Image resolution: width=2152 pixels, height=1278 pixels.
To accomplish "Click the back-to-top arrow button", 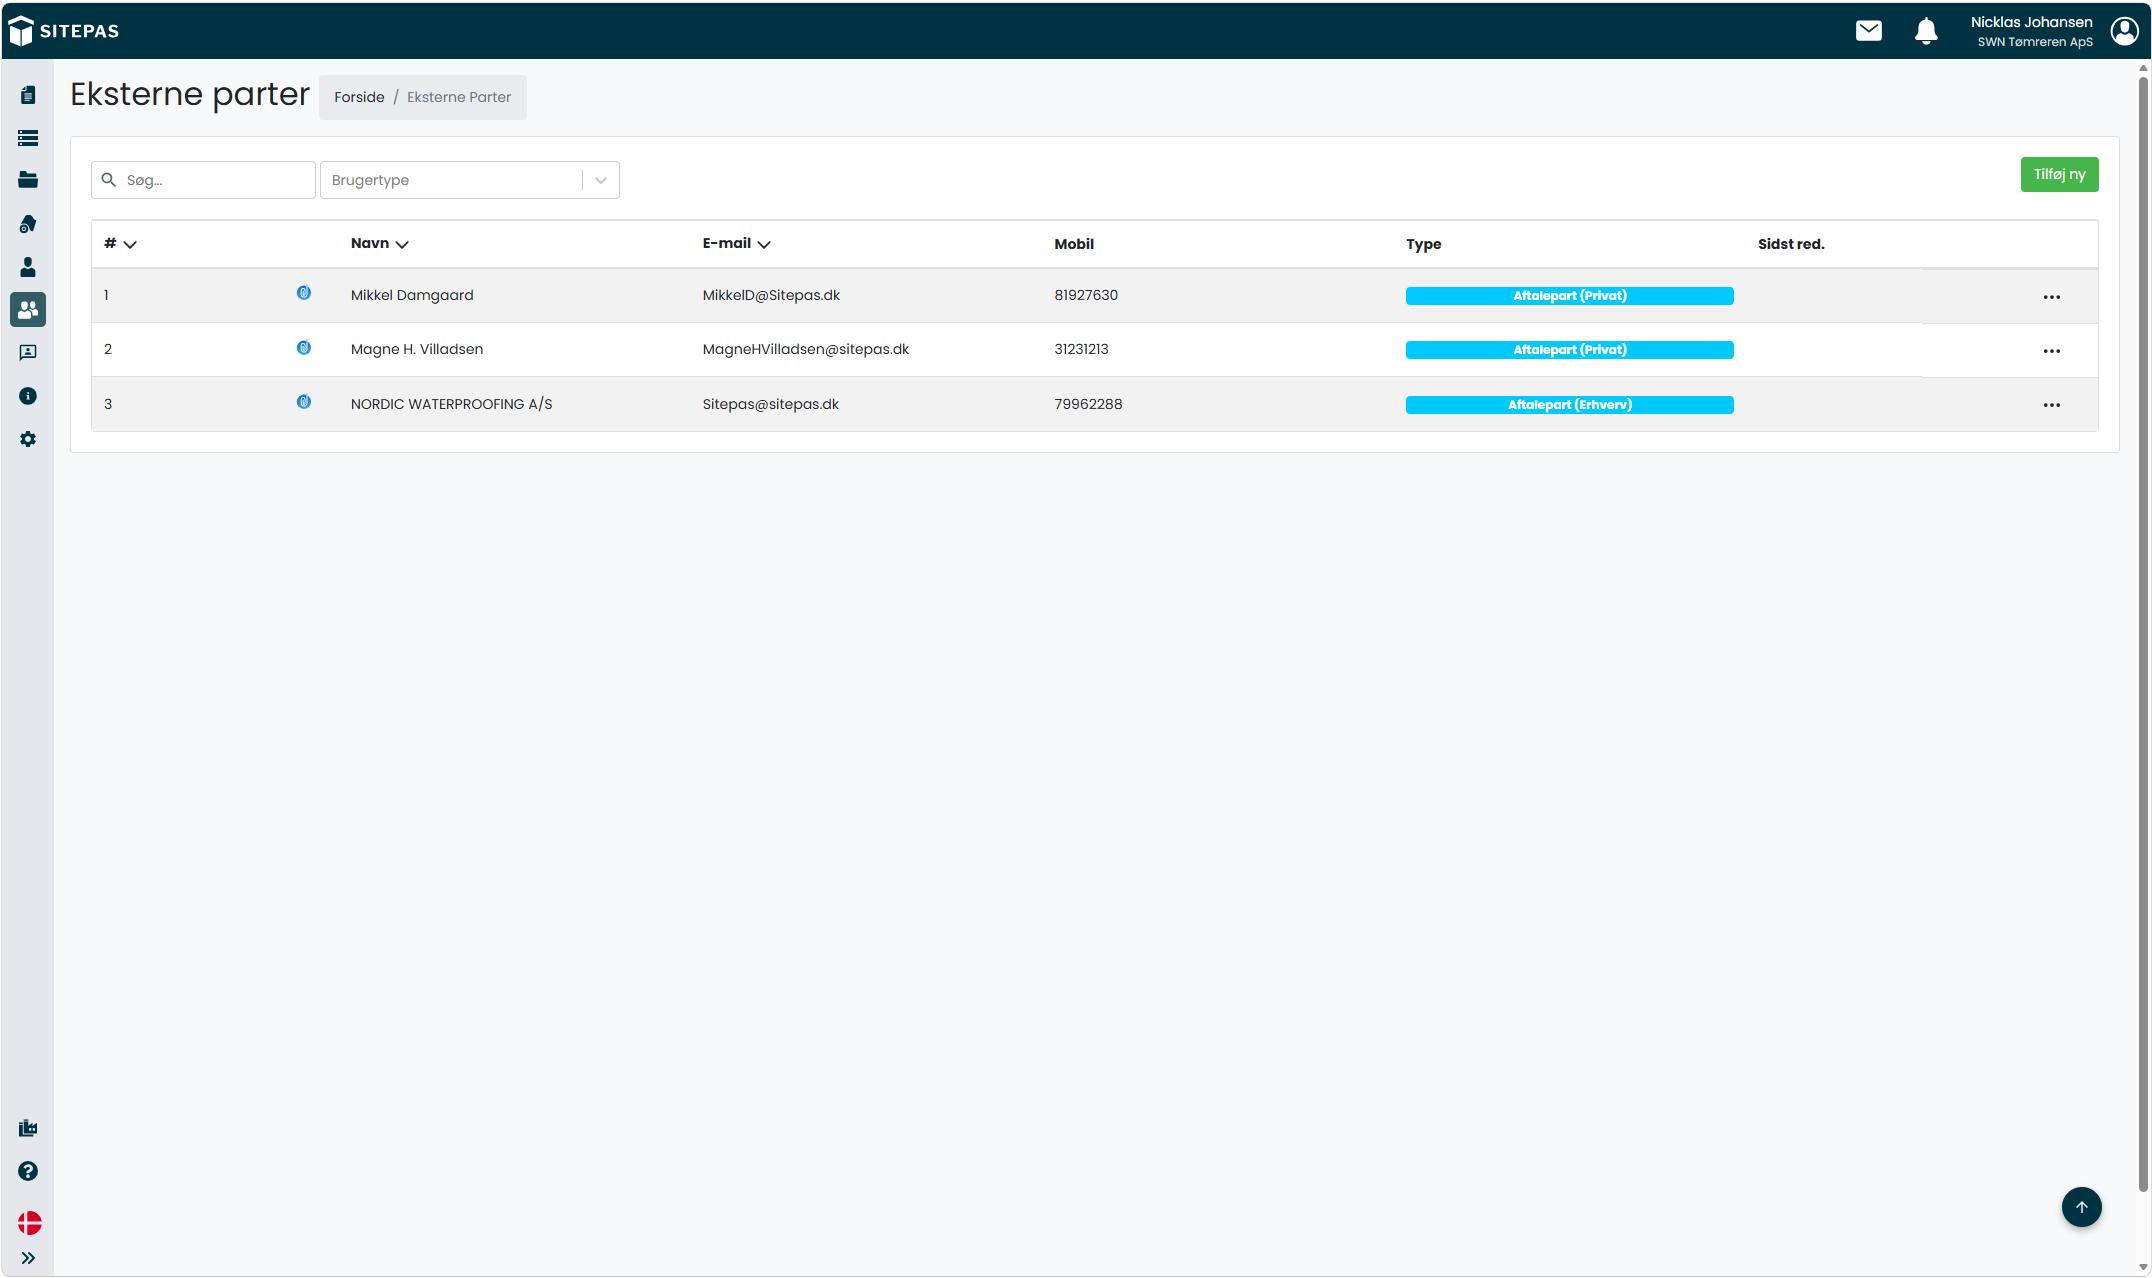I will coord(2082,1207).
